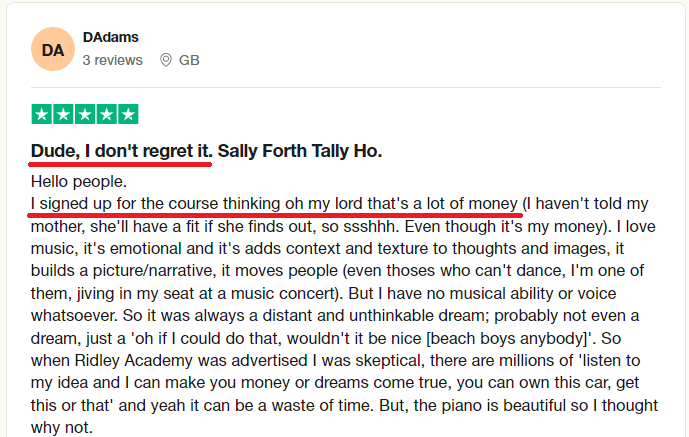Viewport: 689px width, 437px height.
Task: Open the DAdams reviewer profile name
Action: click(111, 38)
